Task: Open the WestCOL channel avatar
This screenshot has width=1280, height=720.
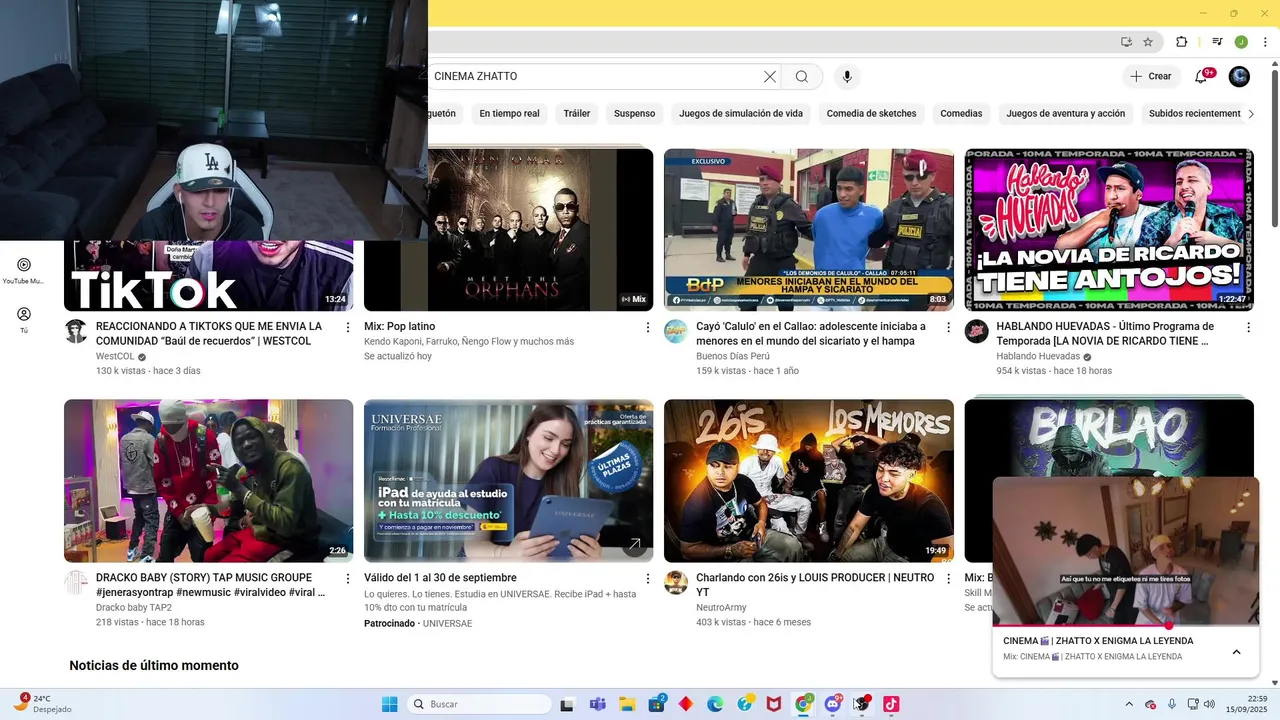Action: tap(76, 331)
